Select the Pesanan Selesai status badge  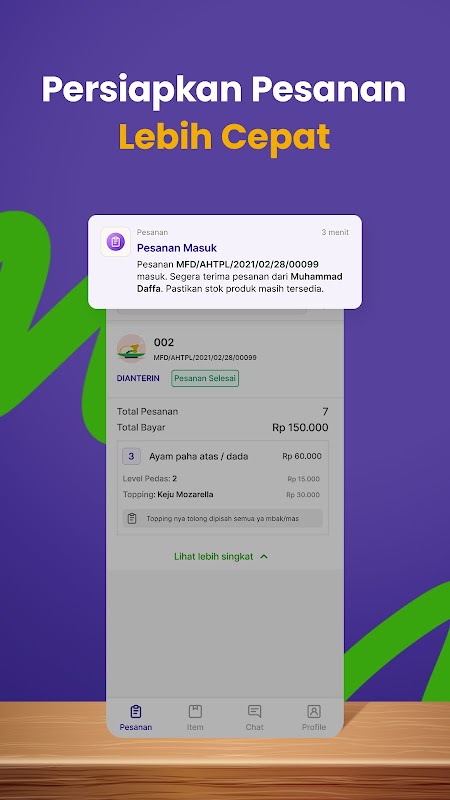[205, 379]
